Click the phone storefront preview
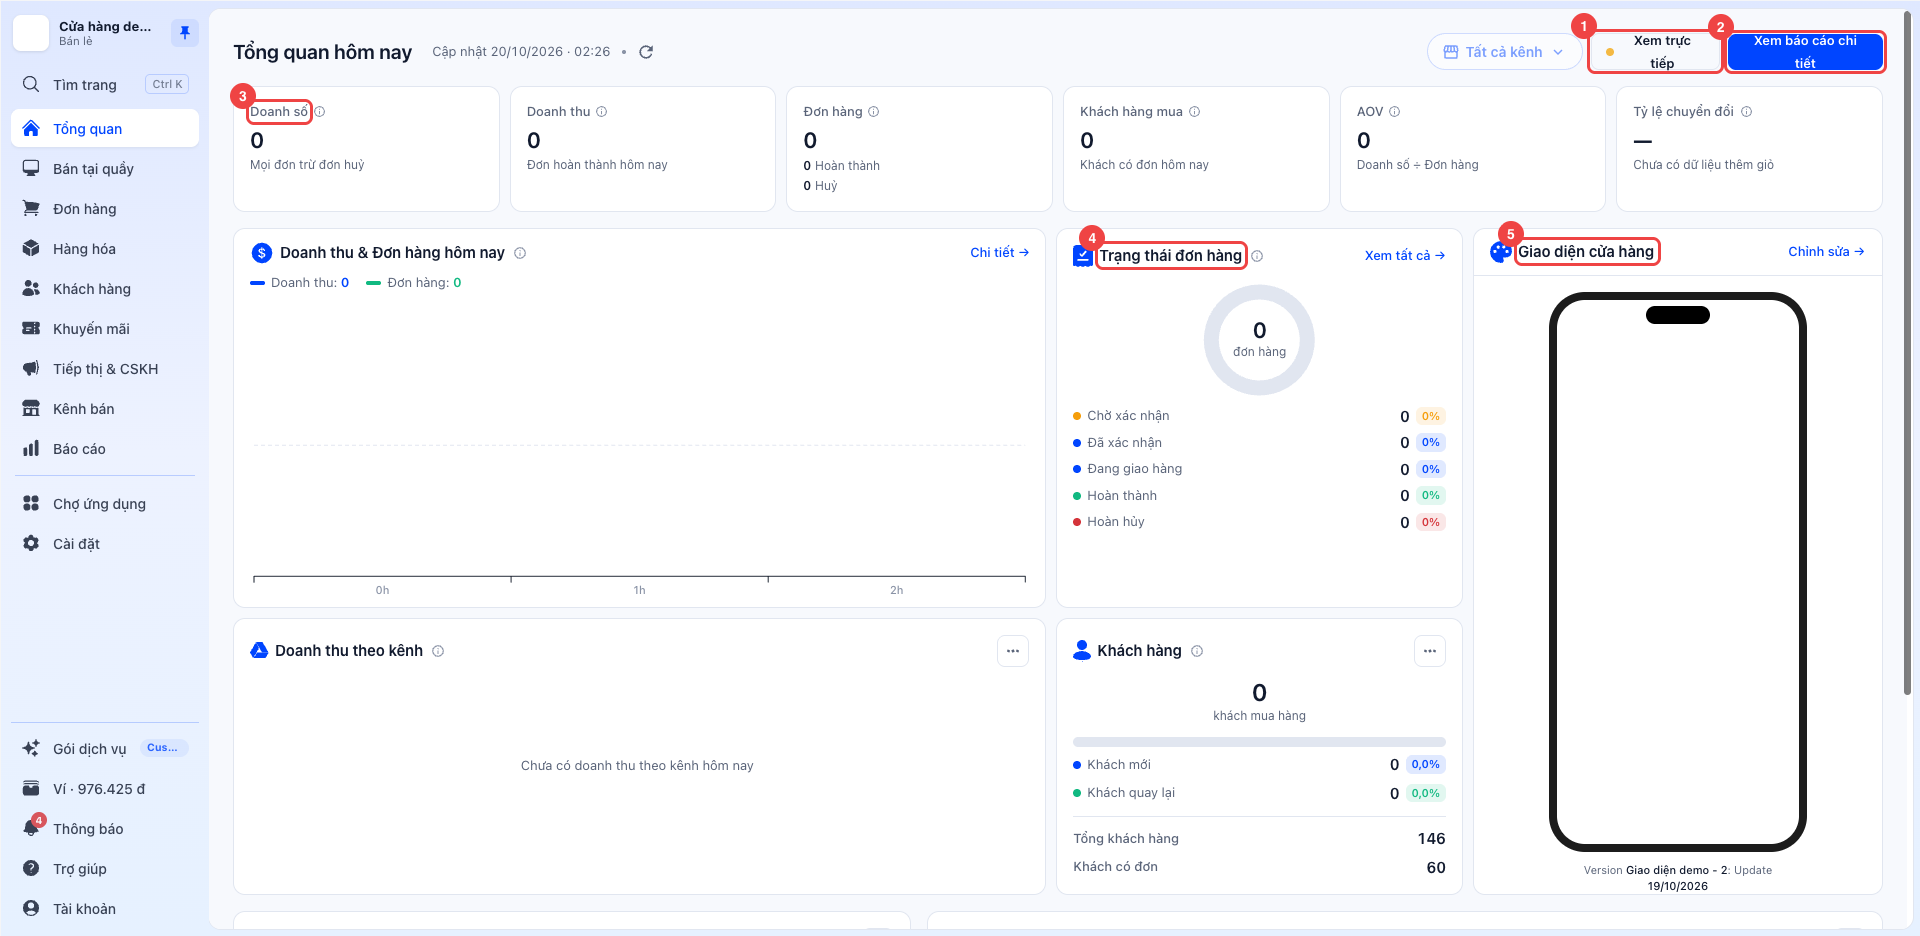1920x936 pixels. (1678, 572)
